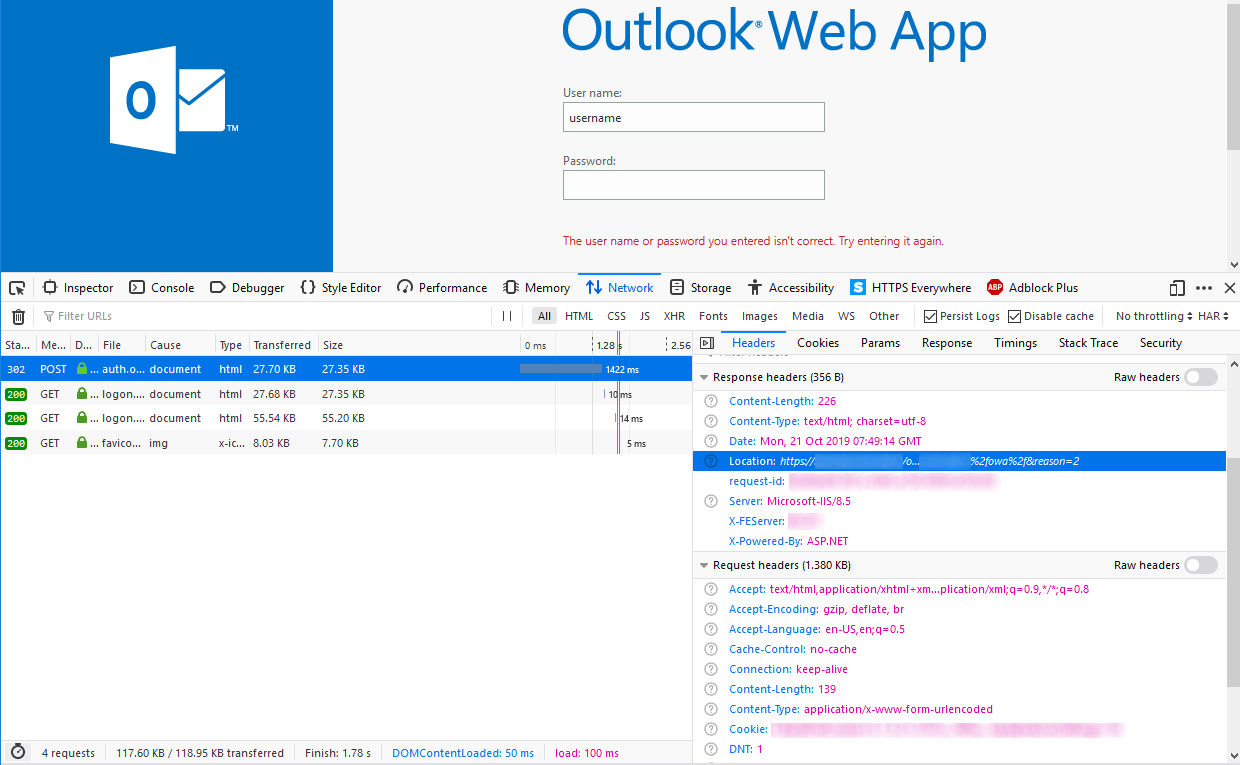Open help for Content-Length 226 header
Viewport: 1240px width, 765px height.
[x=711, y=401]
